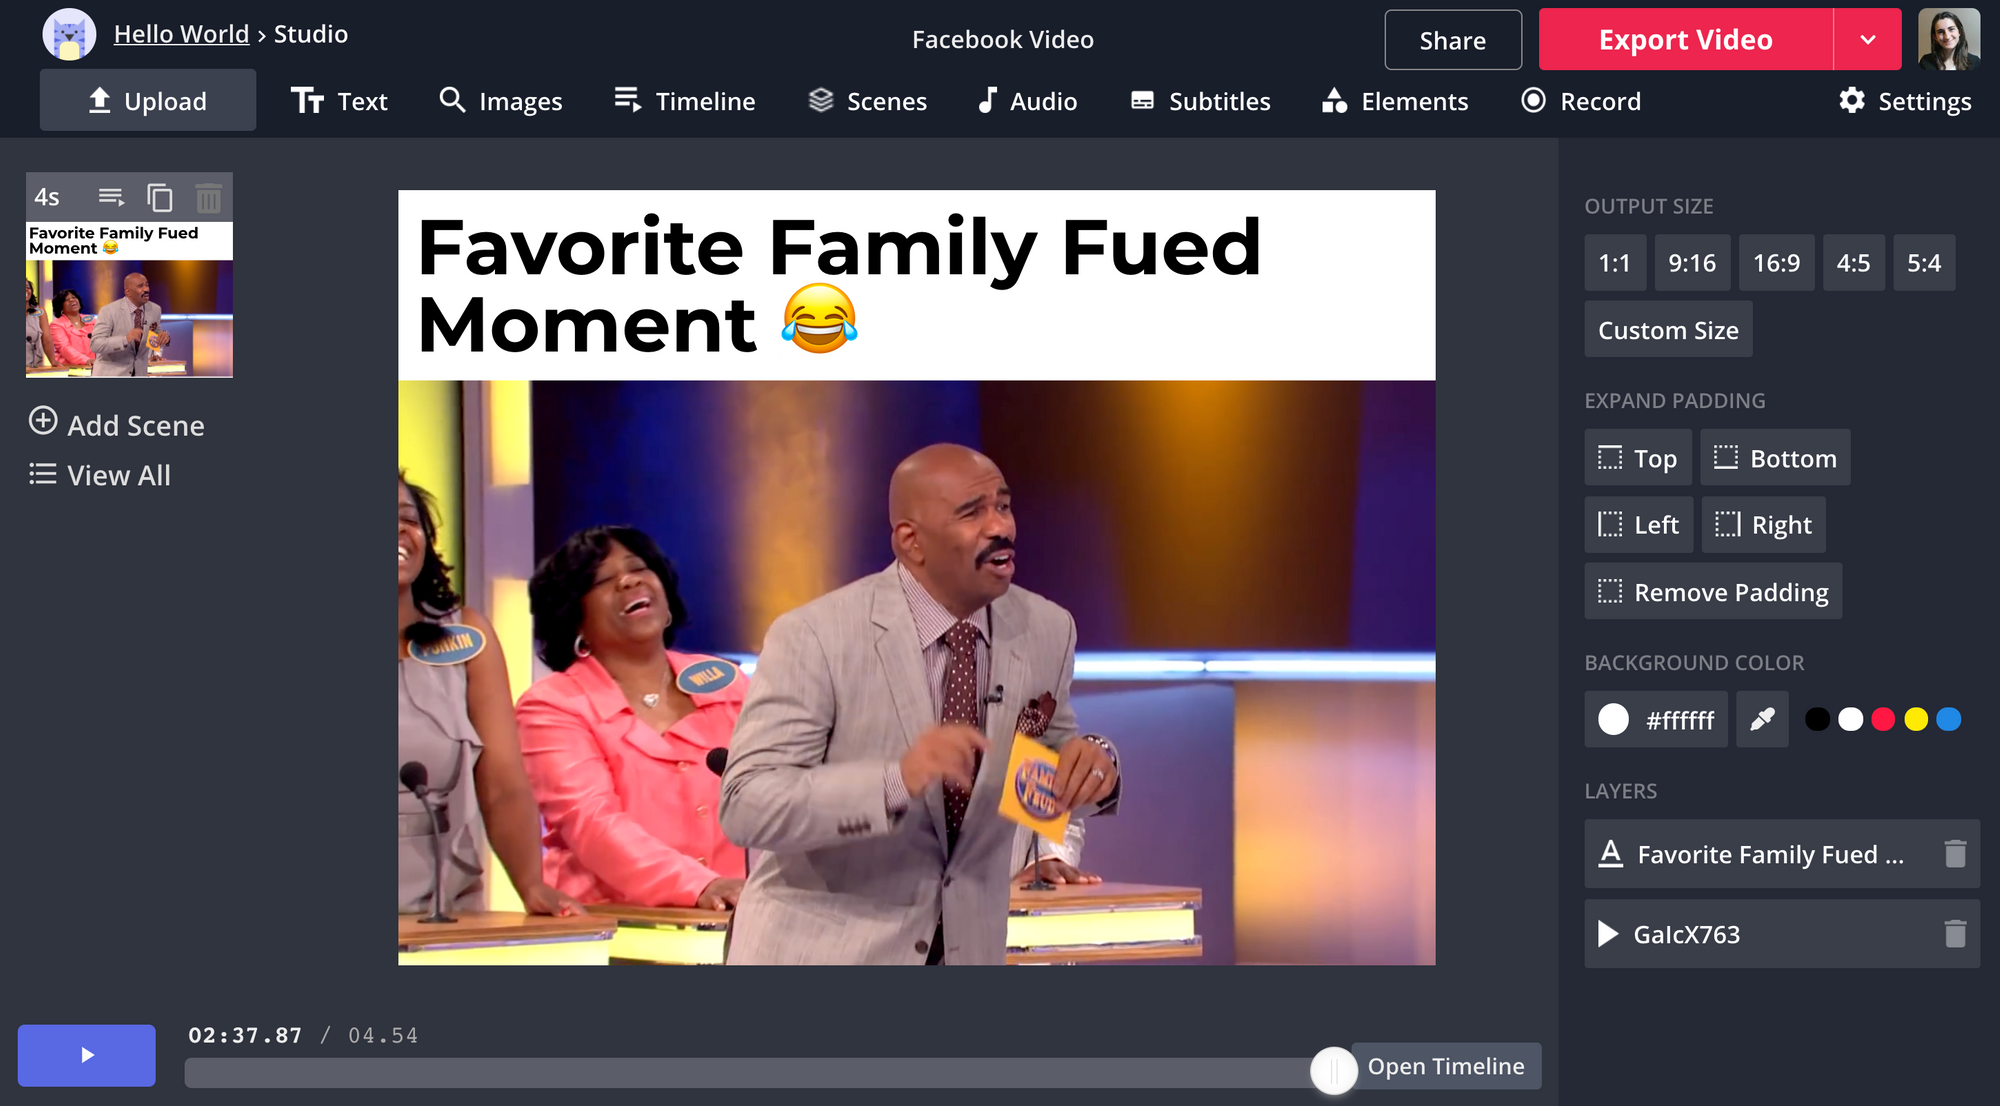Open the Custom Size option
Image resolution: width=2000 pixels, height=1106 pixels.
1668,330
